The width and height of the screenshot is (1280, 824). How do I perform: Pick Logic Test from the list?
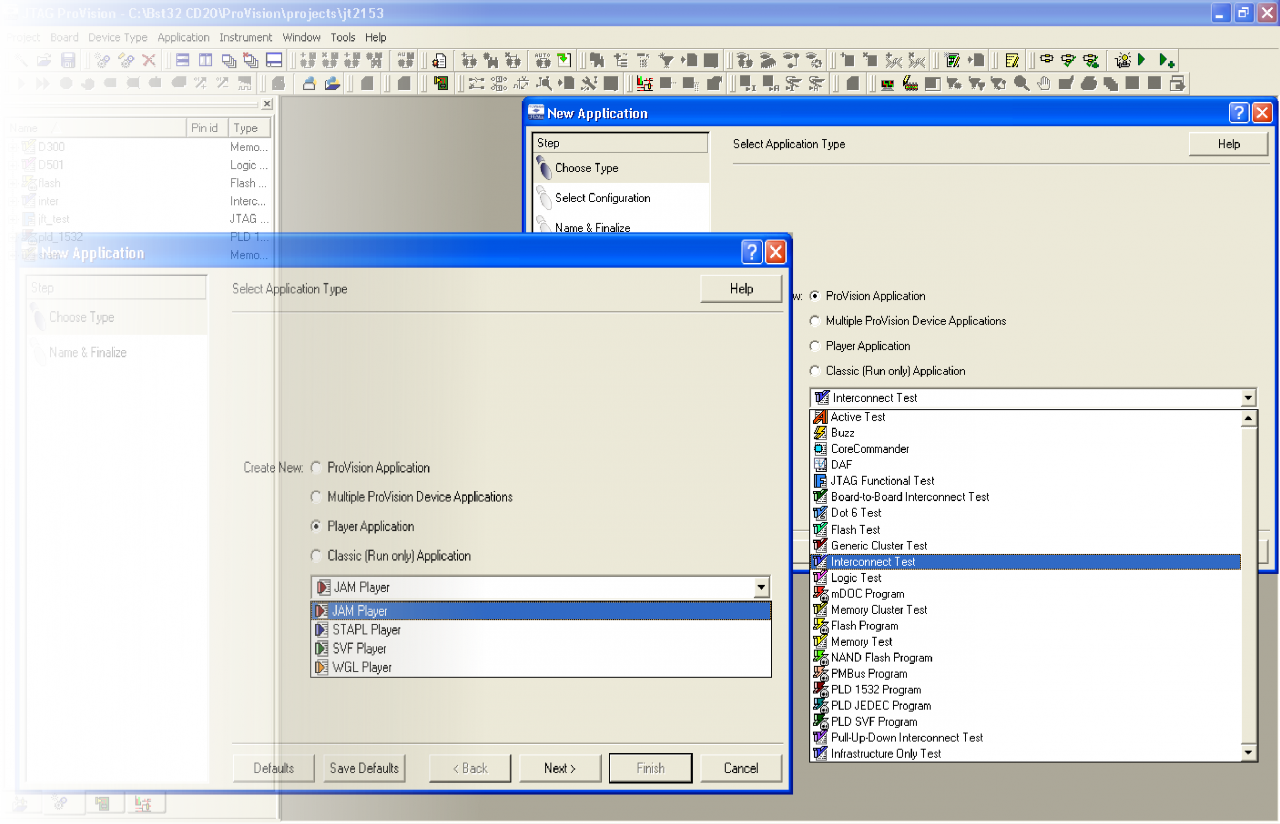pyautogui.click(x=1025, y=578)
